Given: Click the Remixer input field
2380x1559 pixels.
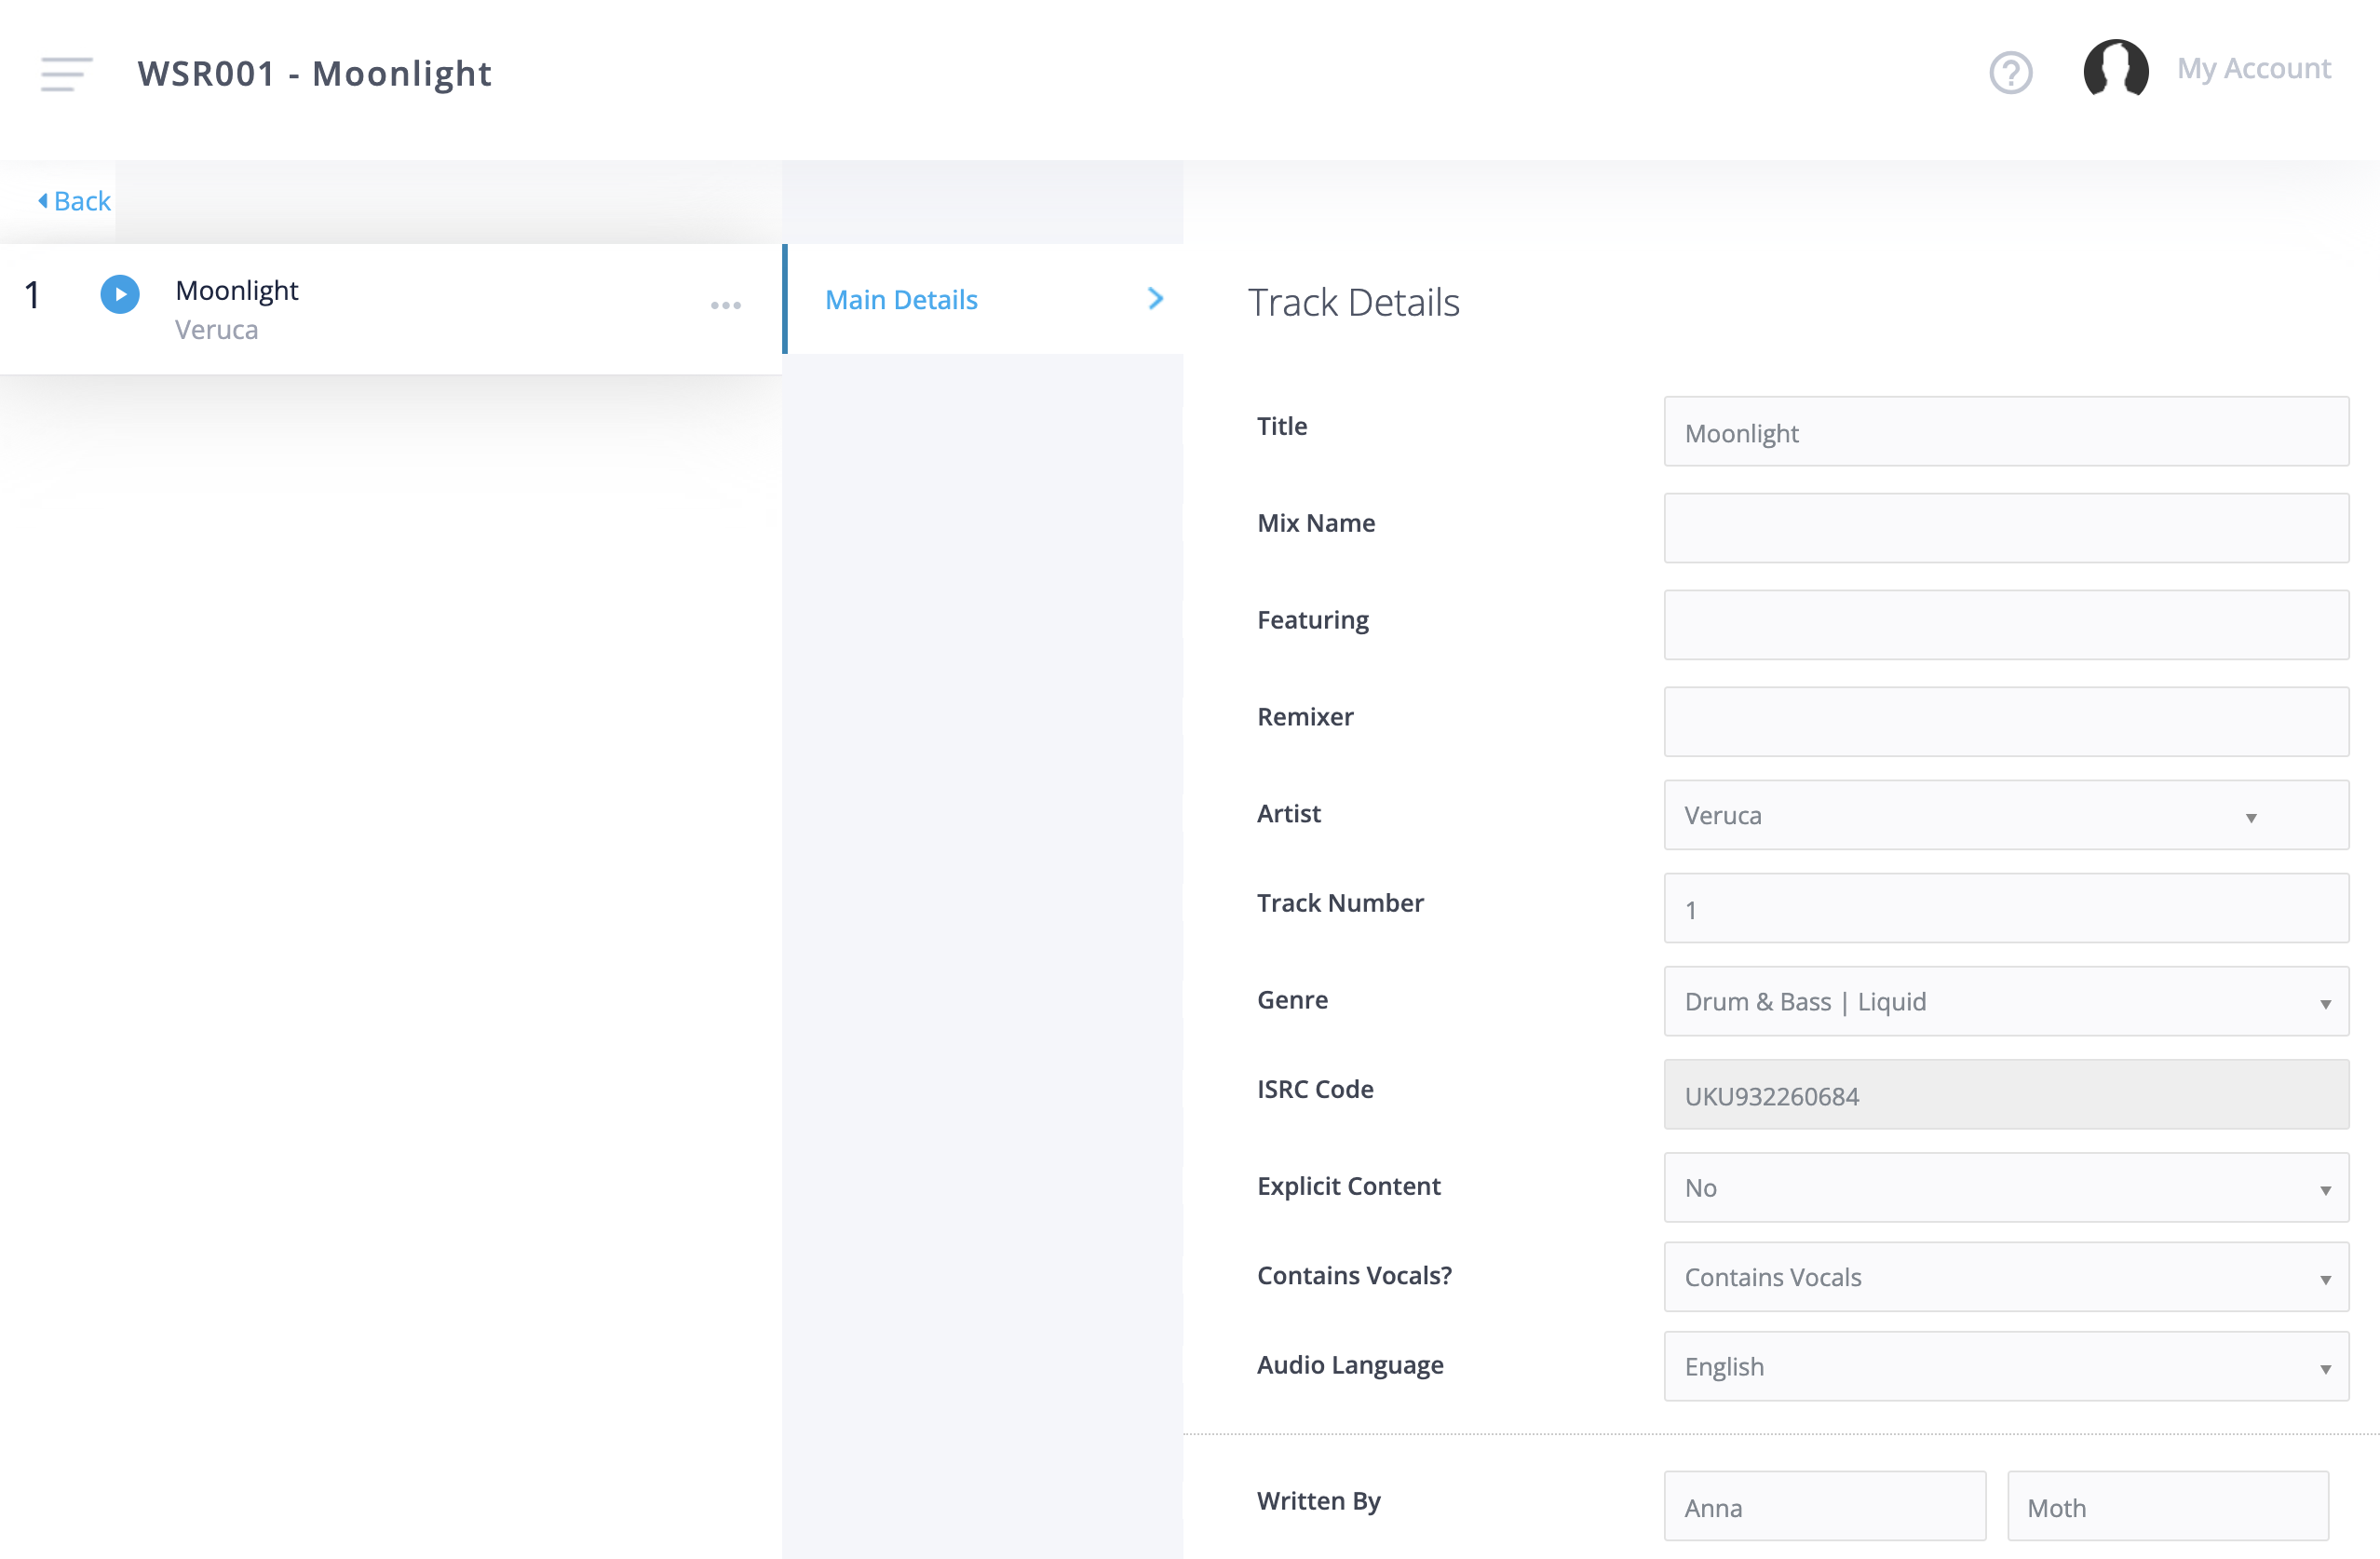Looking at the screenshot, I should [2006, 722].
